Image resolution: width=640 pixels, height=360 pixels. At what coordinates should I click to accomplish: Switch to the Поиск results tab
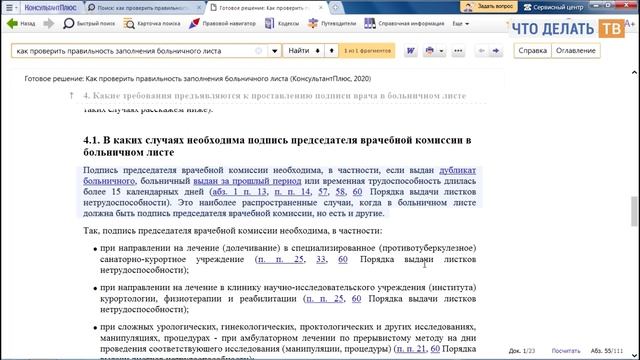click(141, 8)
